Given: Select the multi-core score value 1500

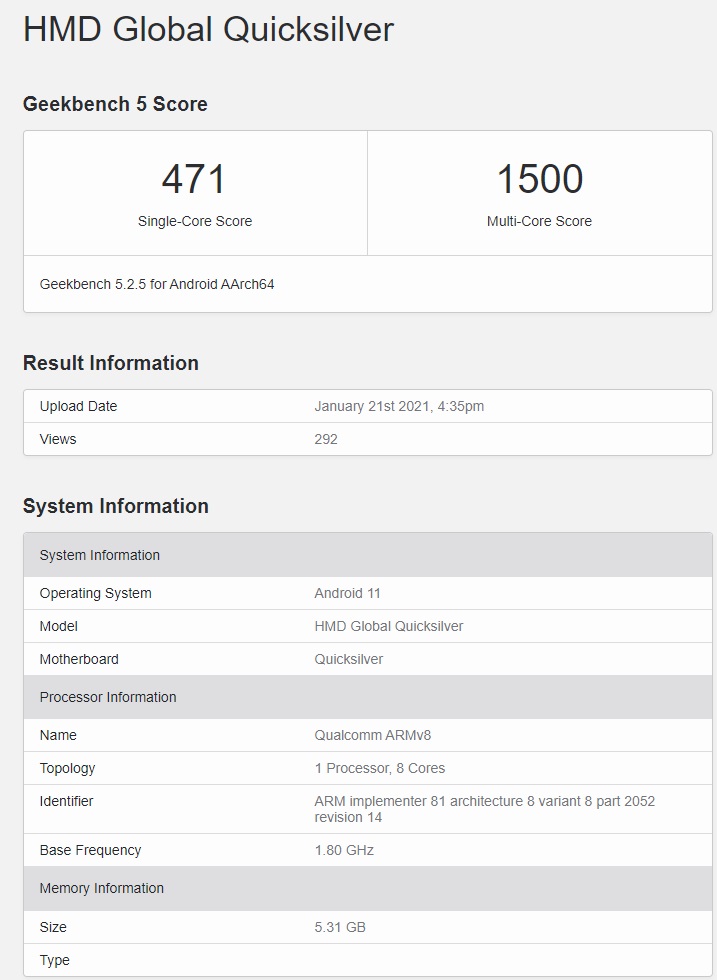Looking at the screenshot, I should (539, 180).
